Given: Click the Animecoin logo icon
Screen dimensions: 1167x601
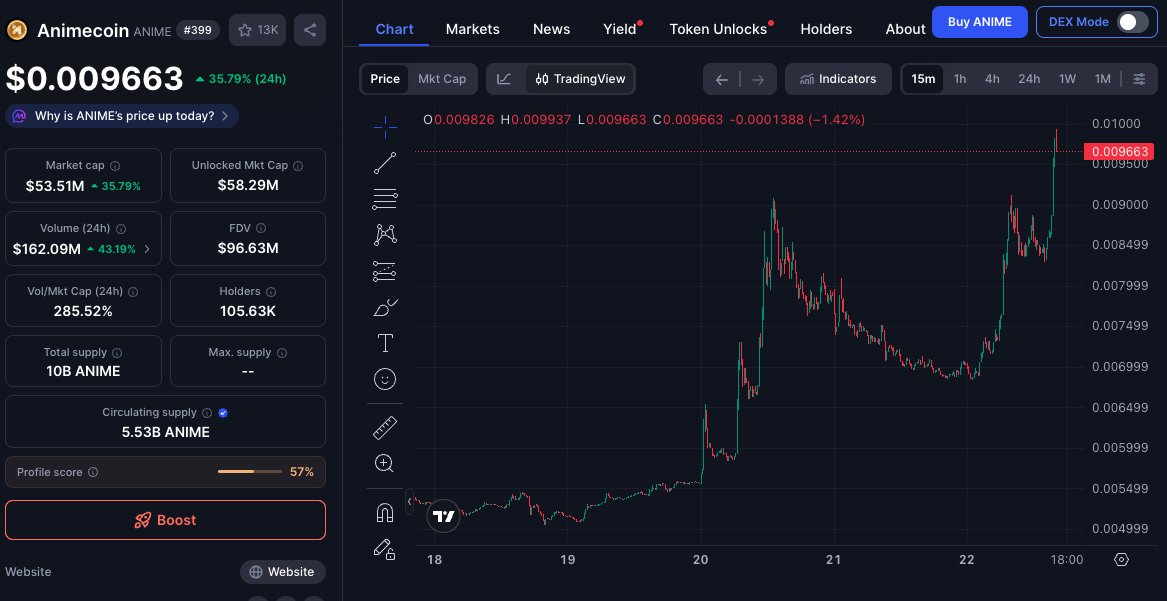Looking at the screenshot, I should [x=17, y=30].
